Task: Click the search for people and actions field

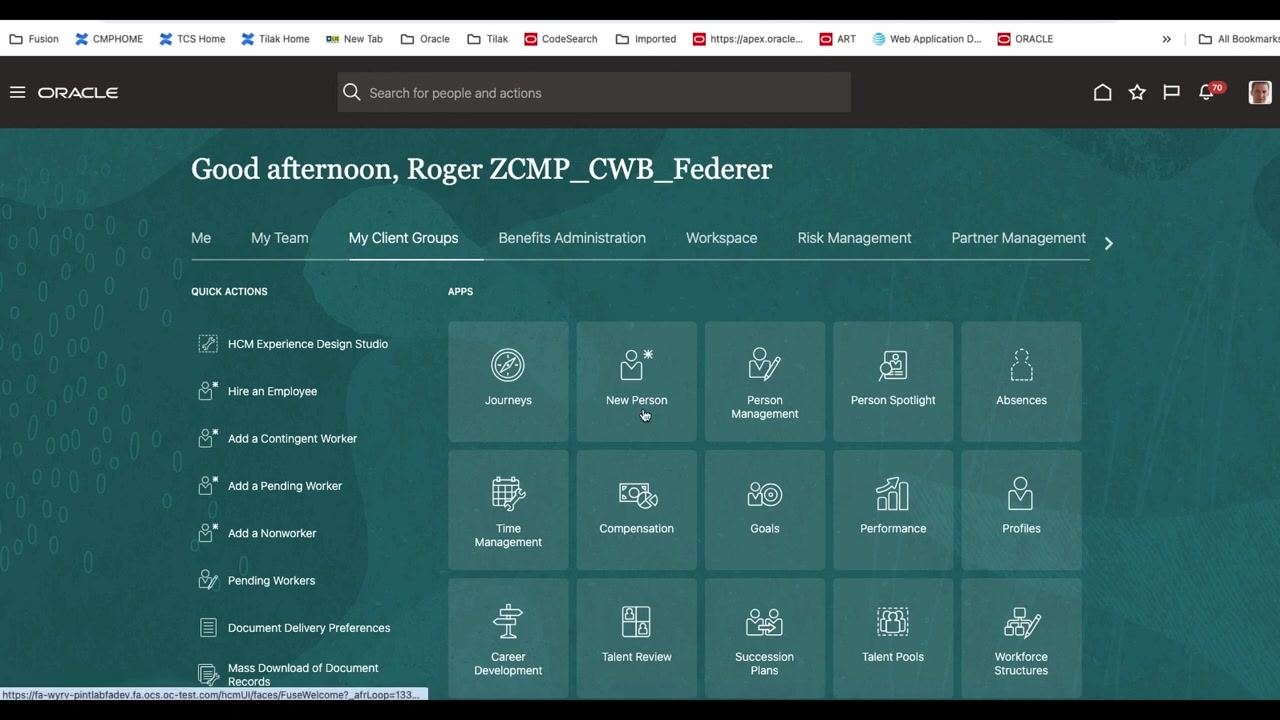Action: pos(594,92)
